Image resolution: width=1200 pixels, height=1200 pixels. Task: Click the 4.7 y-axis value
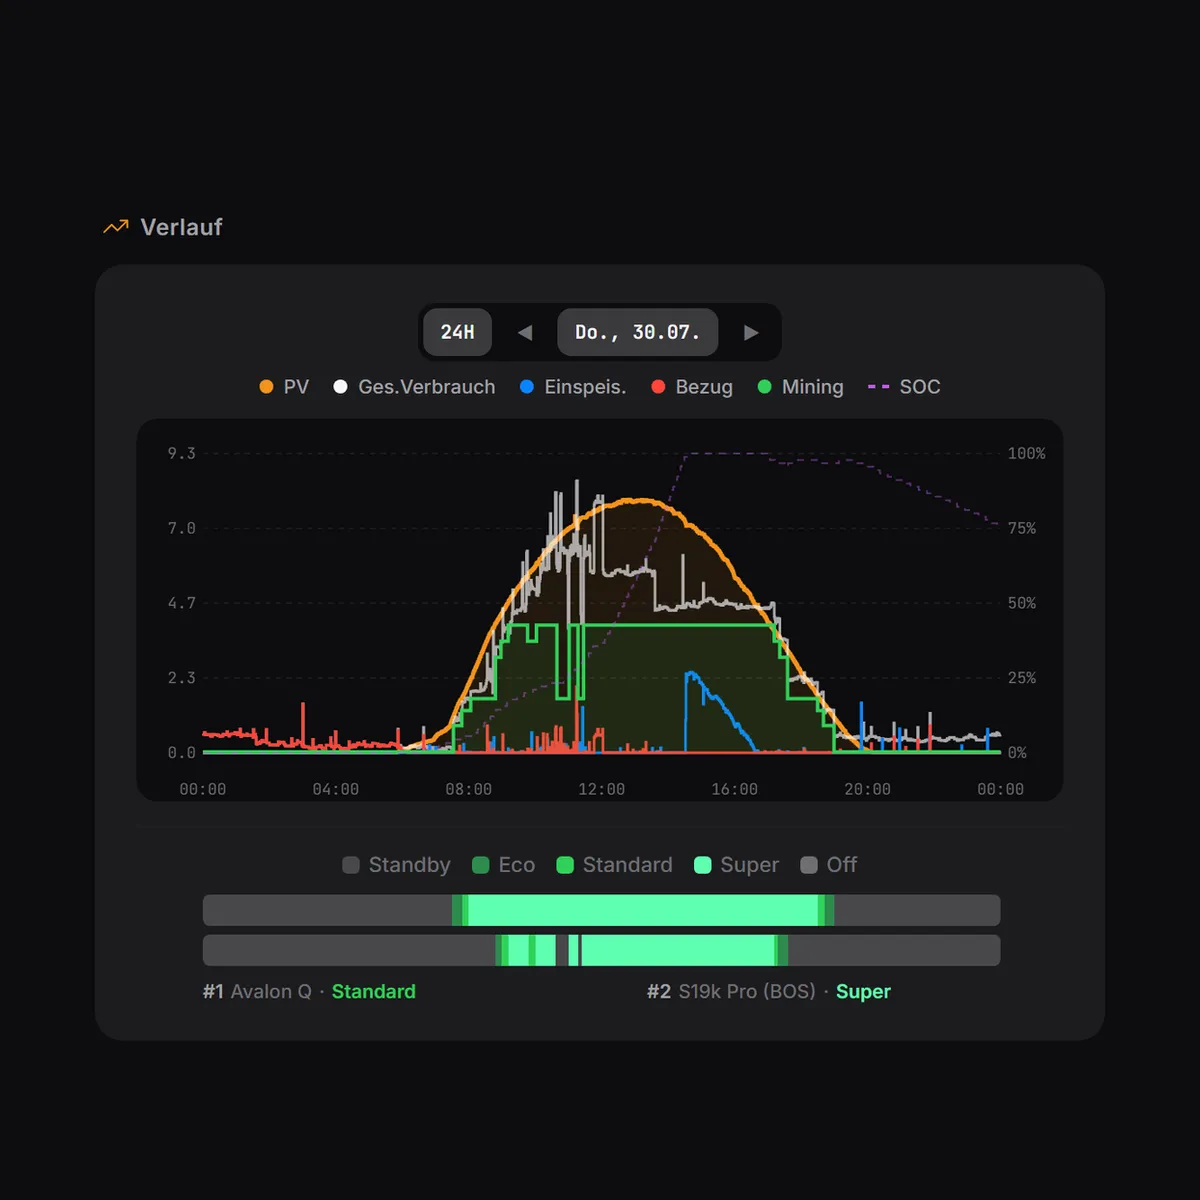click(181, 603)
